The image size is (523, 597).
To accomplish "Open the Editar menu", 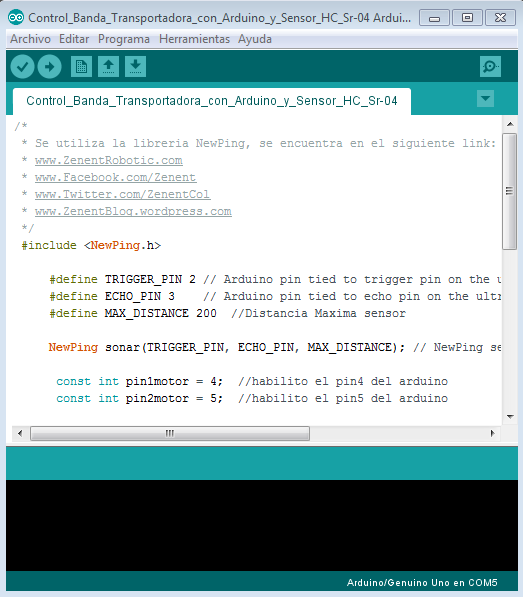I will (x=74, y=39).
